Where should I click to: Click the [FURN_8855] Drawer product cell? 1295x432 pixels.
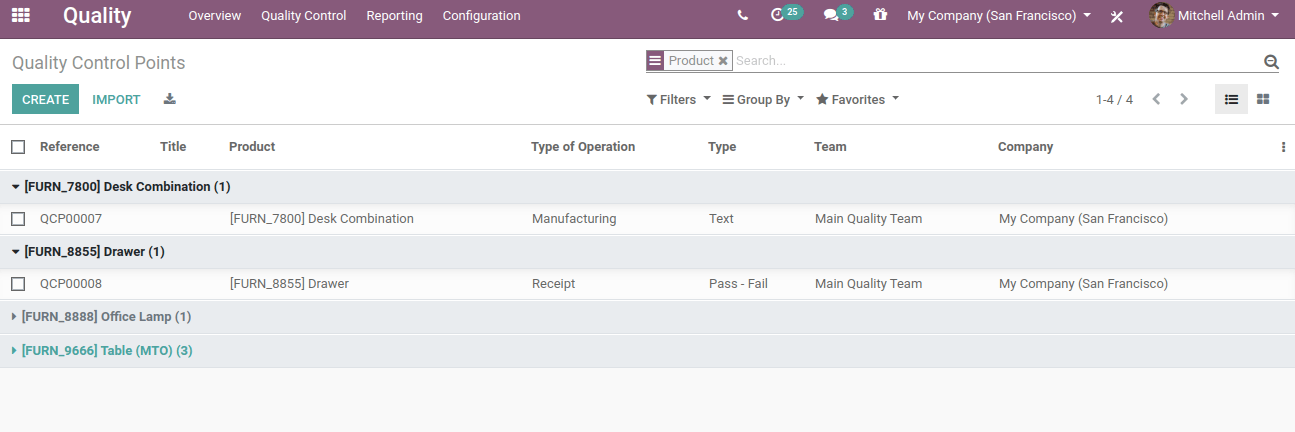tap(289, 284)
